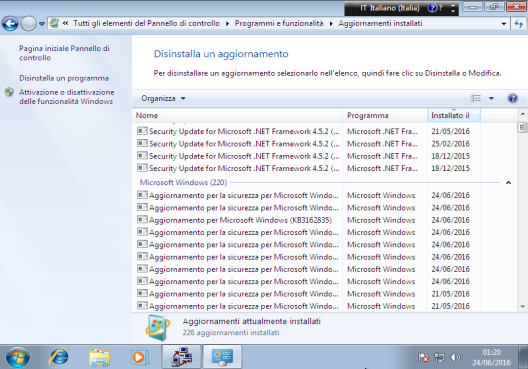
Task: Click the 226 aggiornamenti installati text
Action: pyautogui.click(x=231, y=333)
